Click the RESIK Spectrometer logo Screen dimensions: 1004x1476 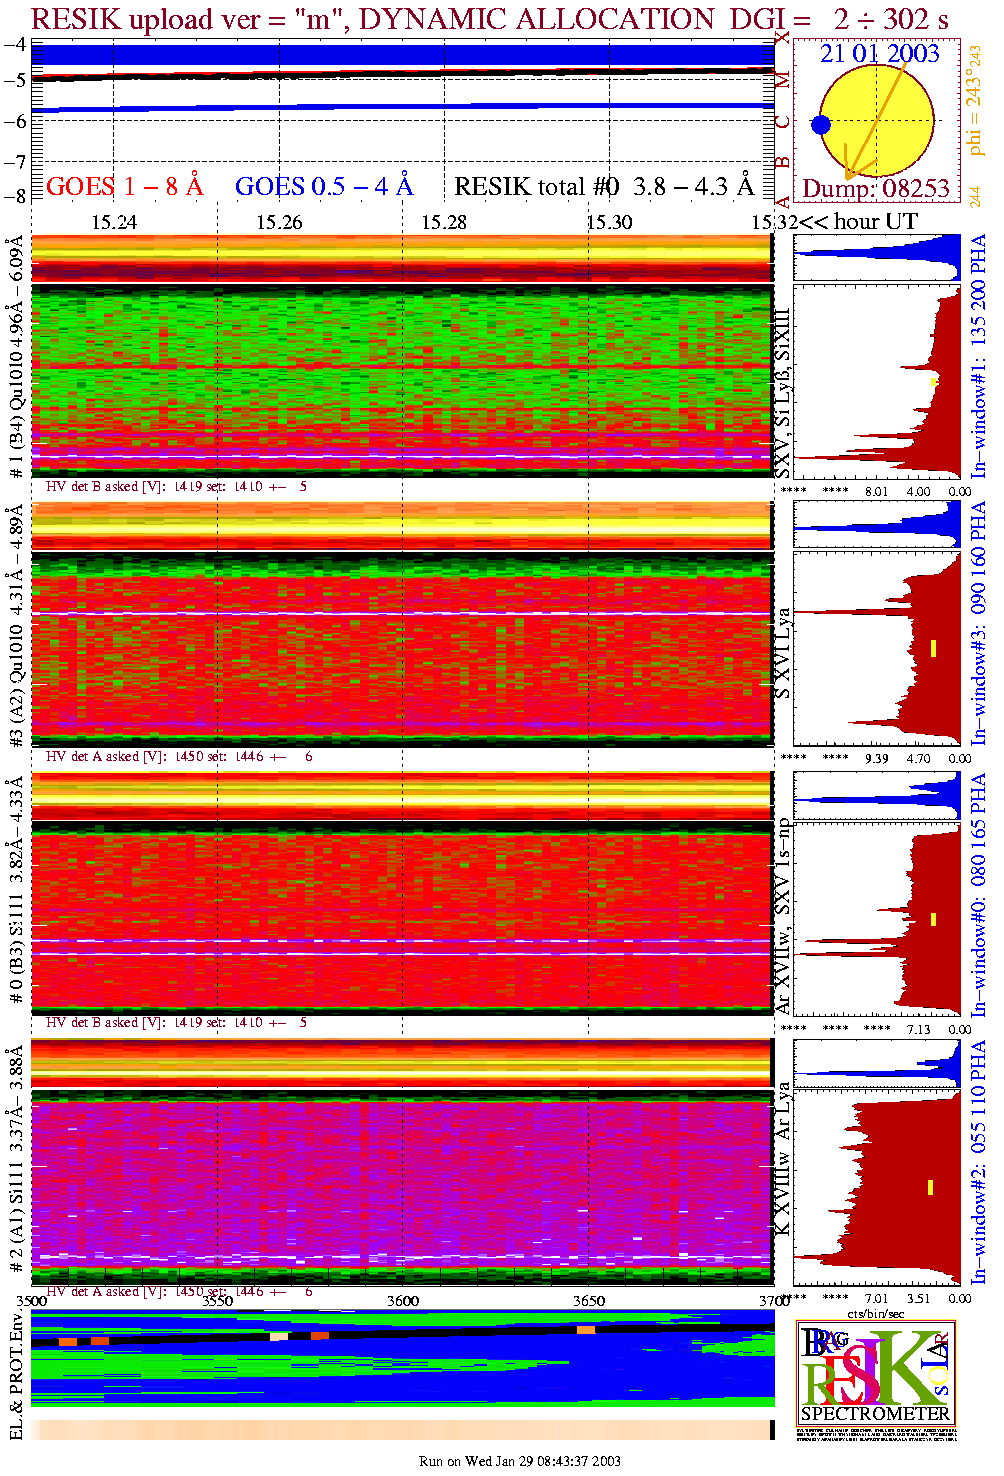pyautogui.click(x=876, y=1373)
